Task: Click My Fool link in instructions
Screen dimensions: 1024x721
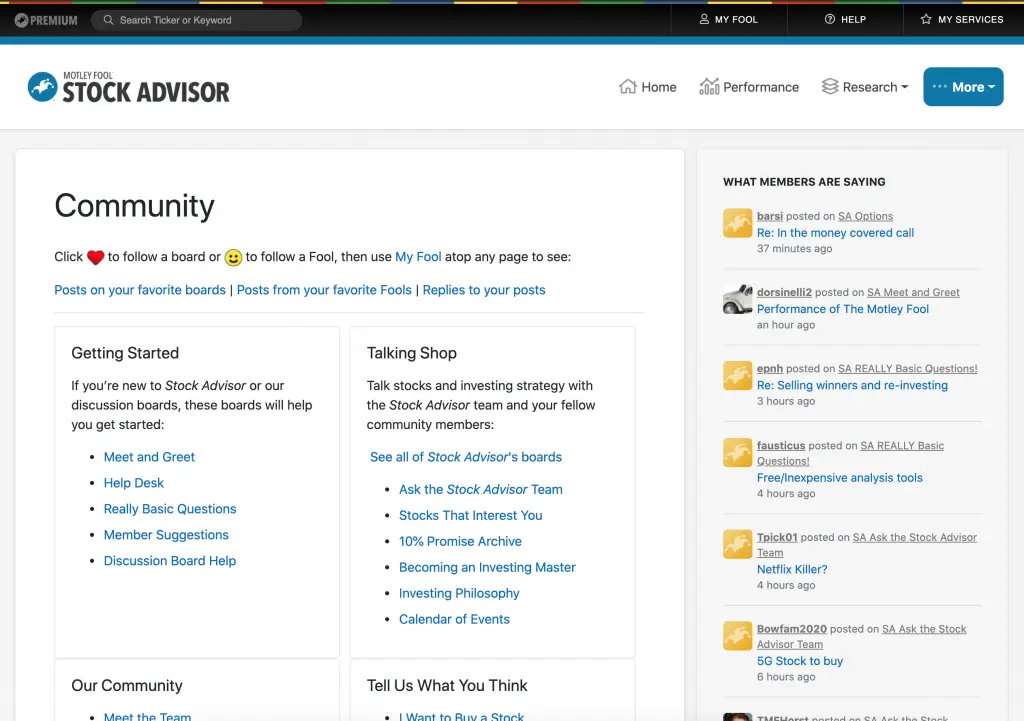Action: tap(418, 257)
